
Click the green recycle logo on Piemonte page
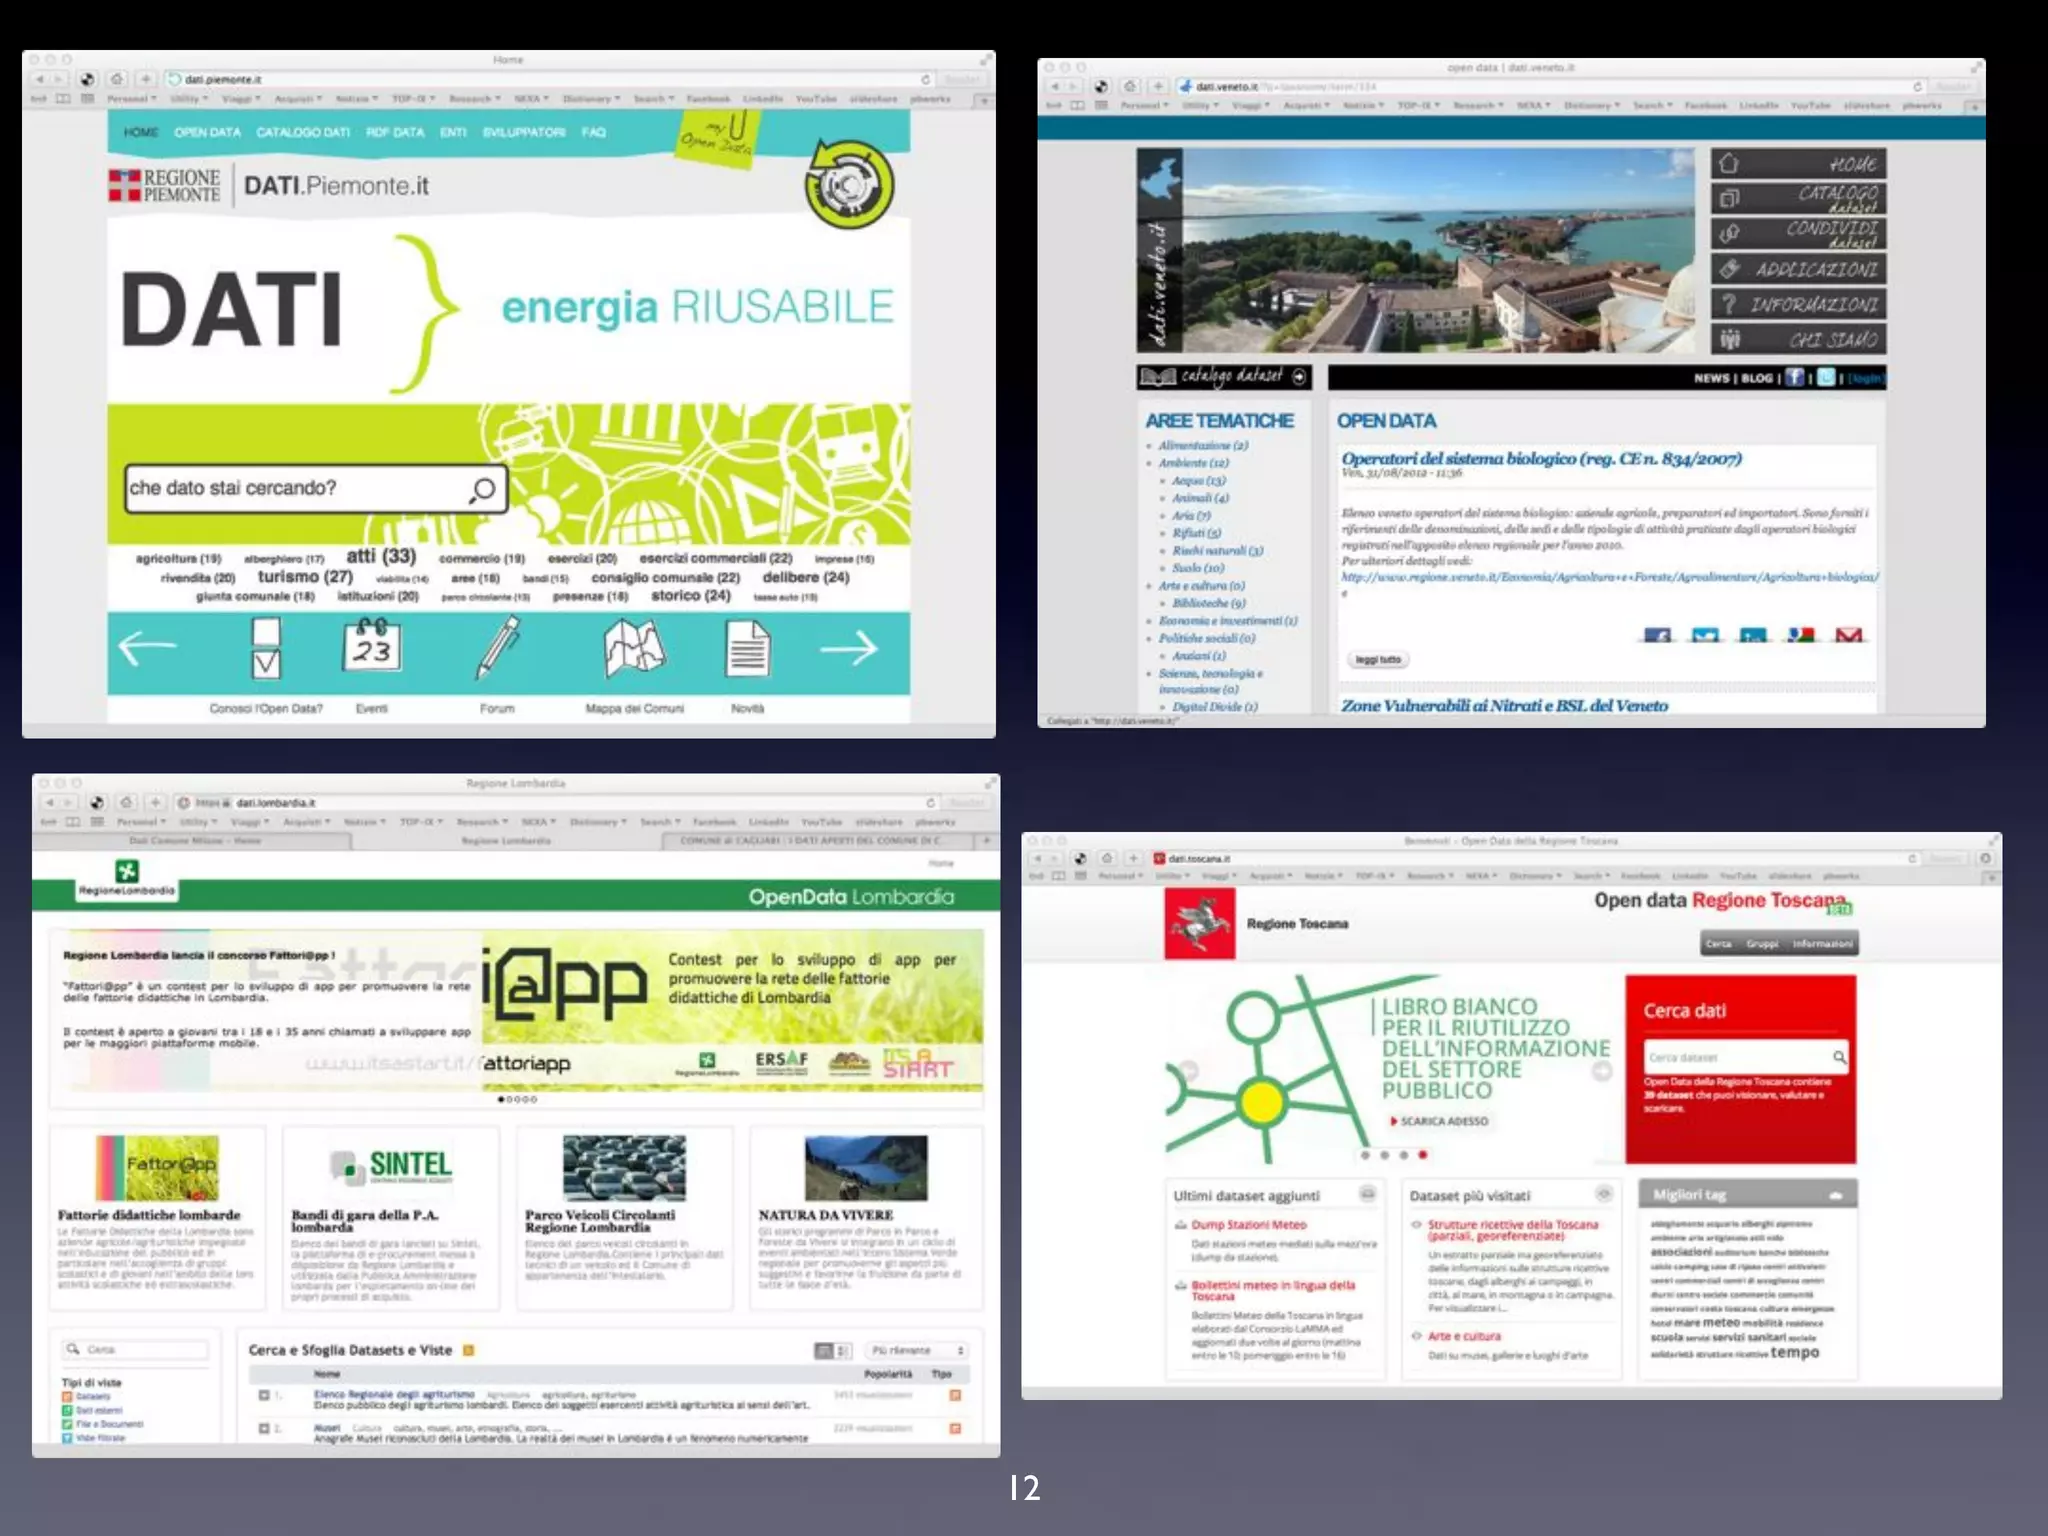(x=849, y=184)
